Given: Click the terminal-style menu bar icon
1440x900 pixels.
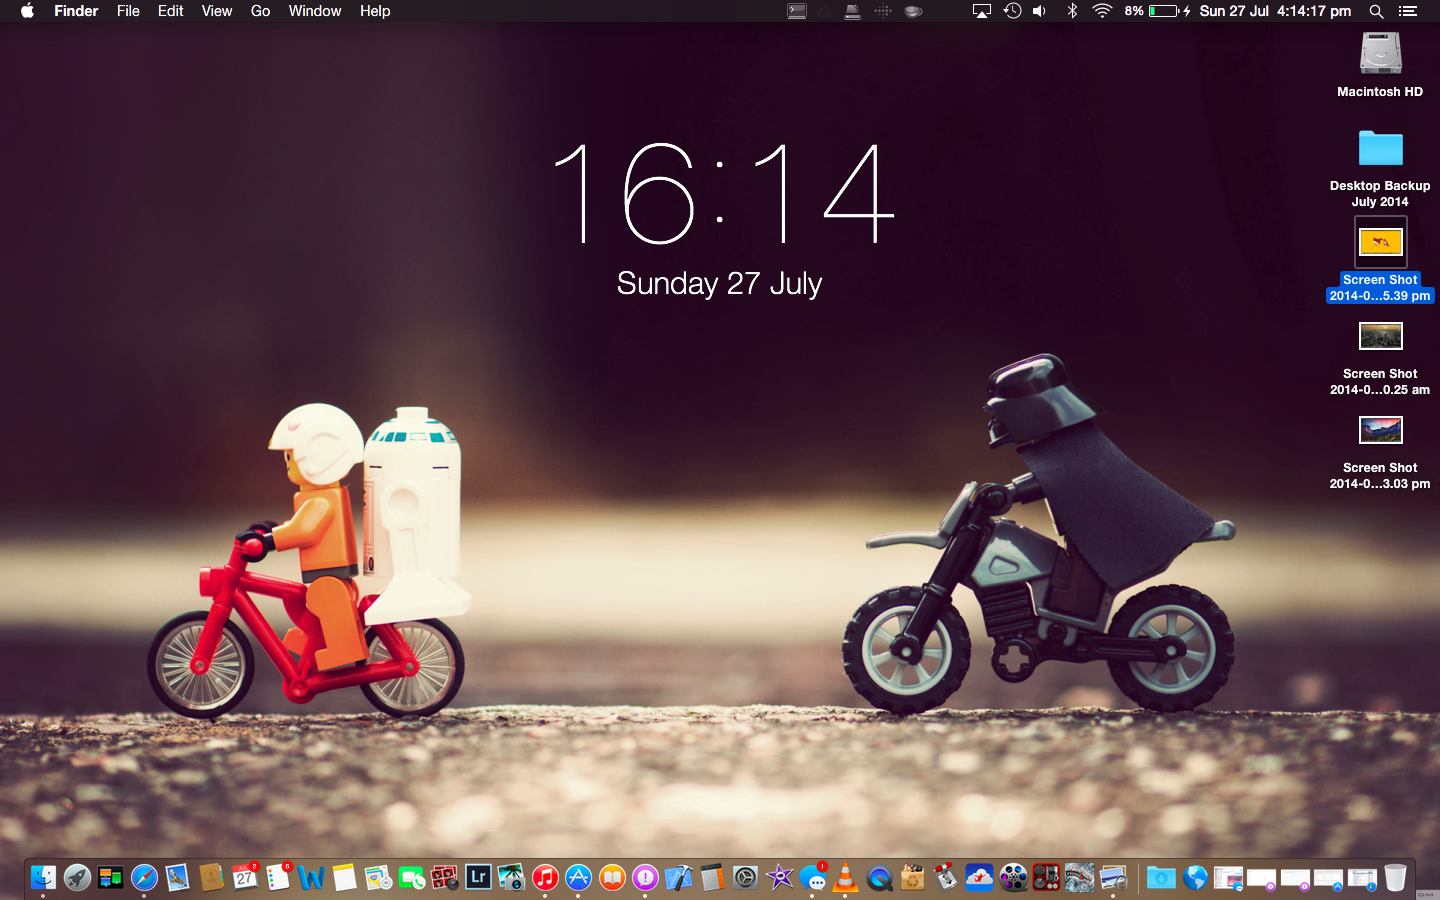Looking at the screenshot, I should tap(797, 11).
